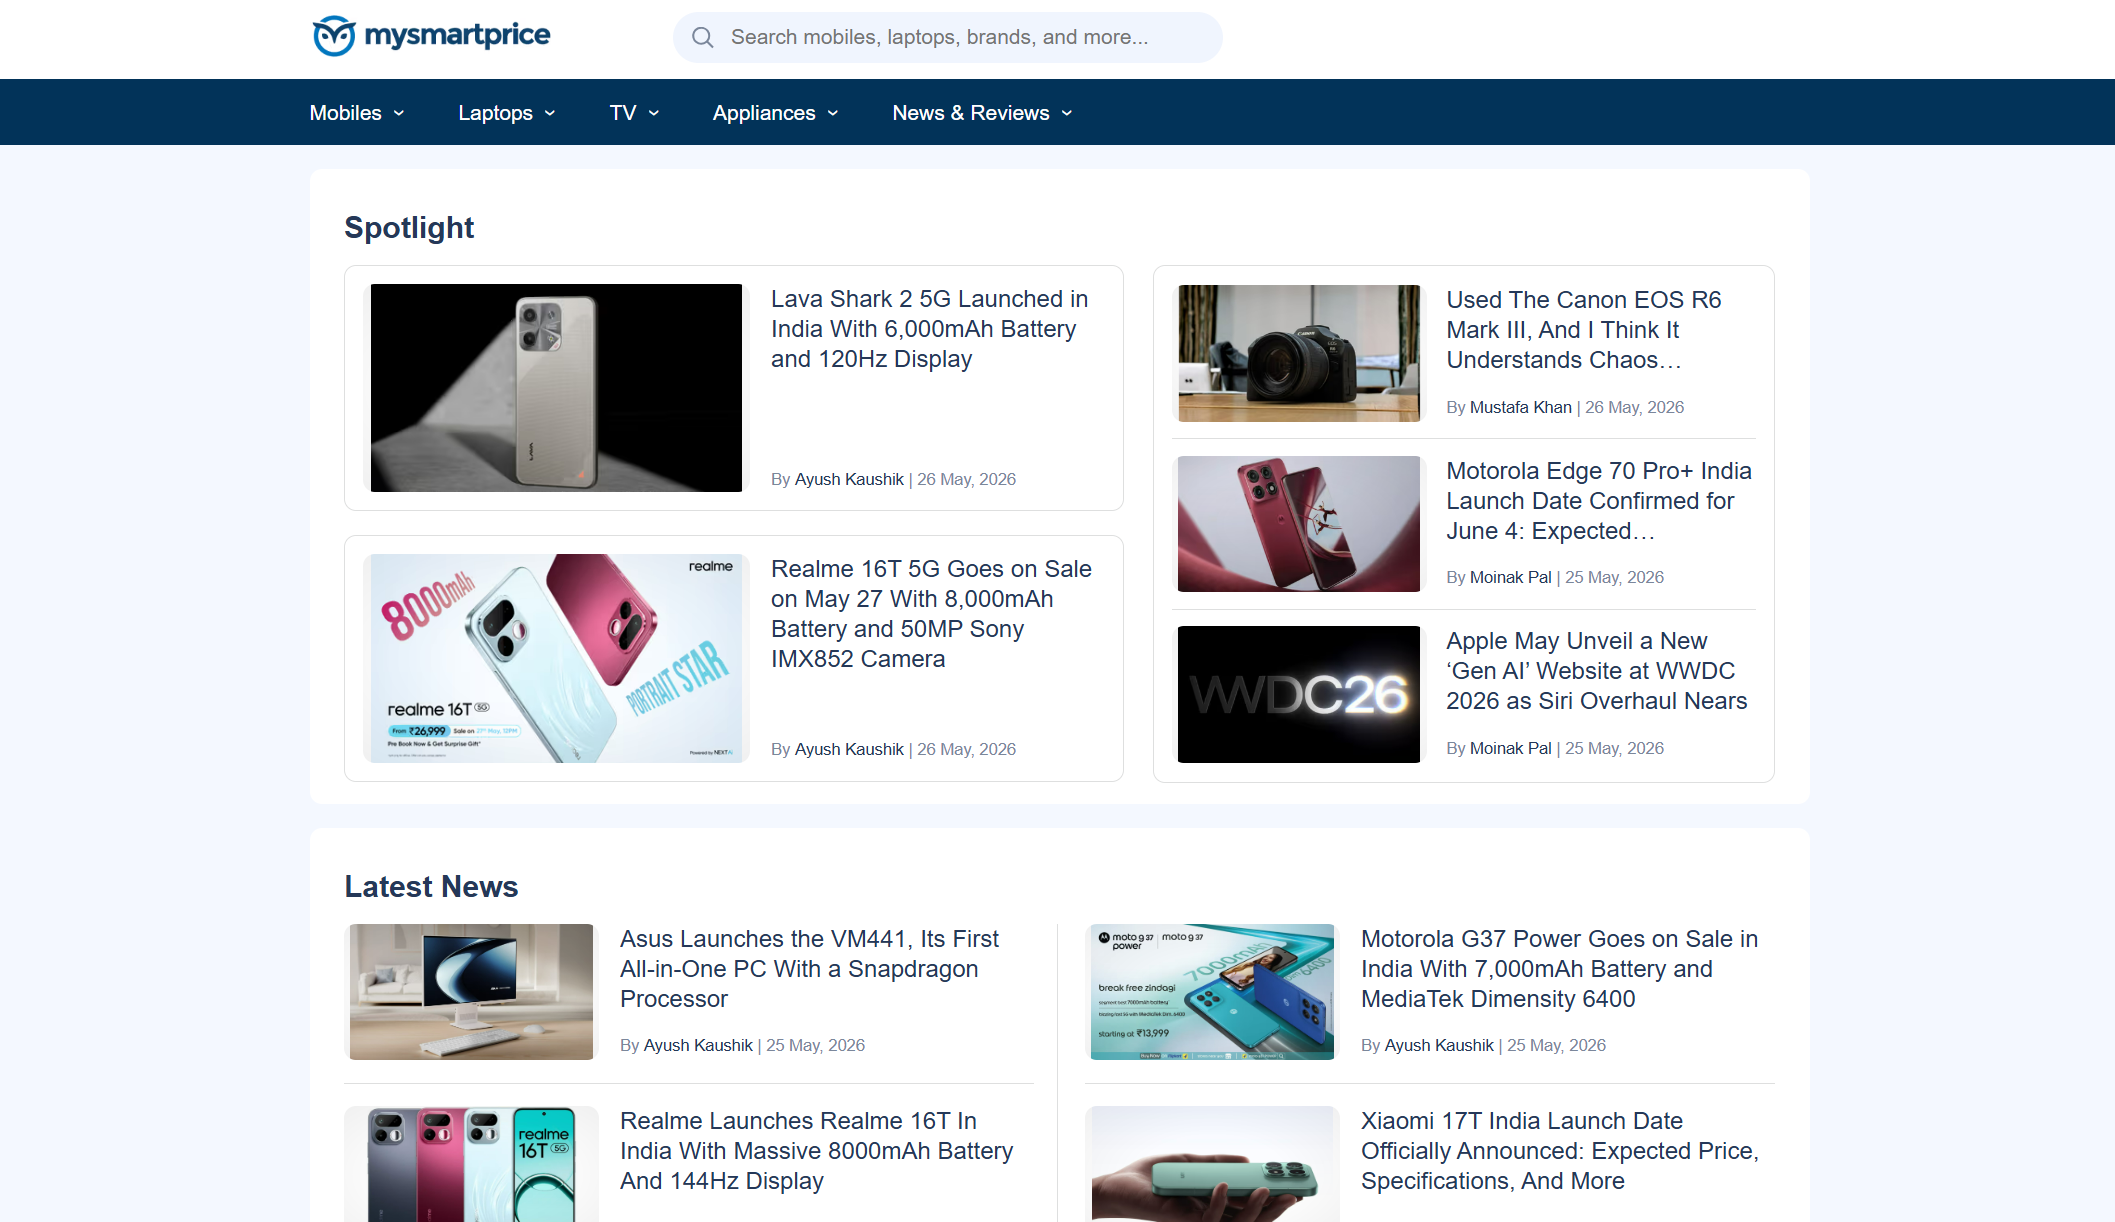The image size is (2115, 1222).
Task: Open the Motorola Edge 70 Pro+ launch headline
Action: tap(1599, 501)
